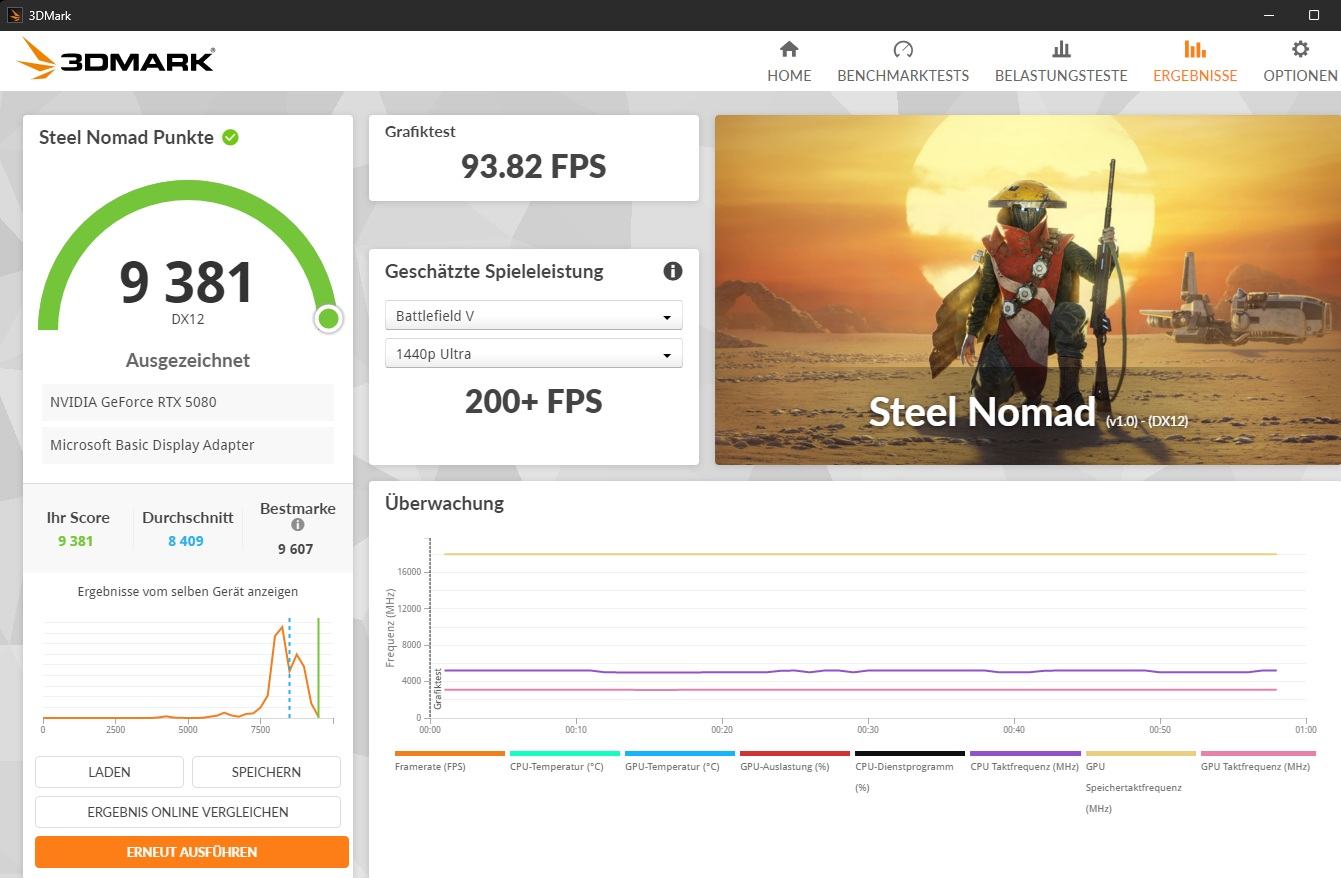Click the 200+ FPS estimate
The height and width of the screenshot is (878, 1341).
tap(534, 402)
